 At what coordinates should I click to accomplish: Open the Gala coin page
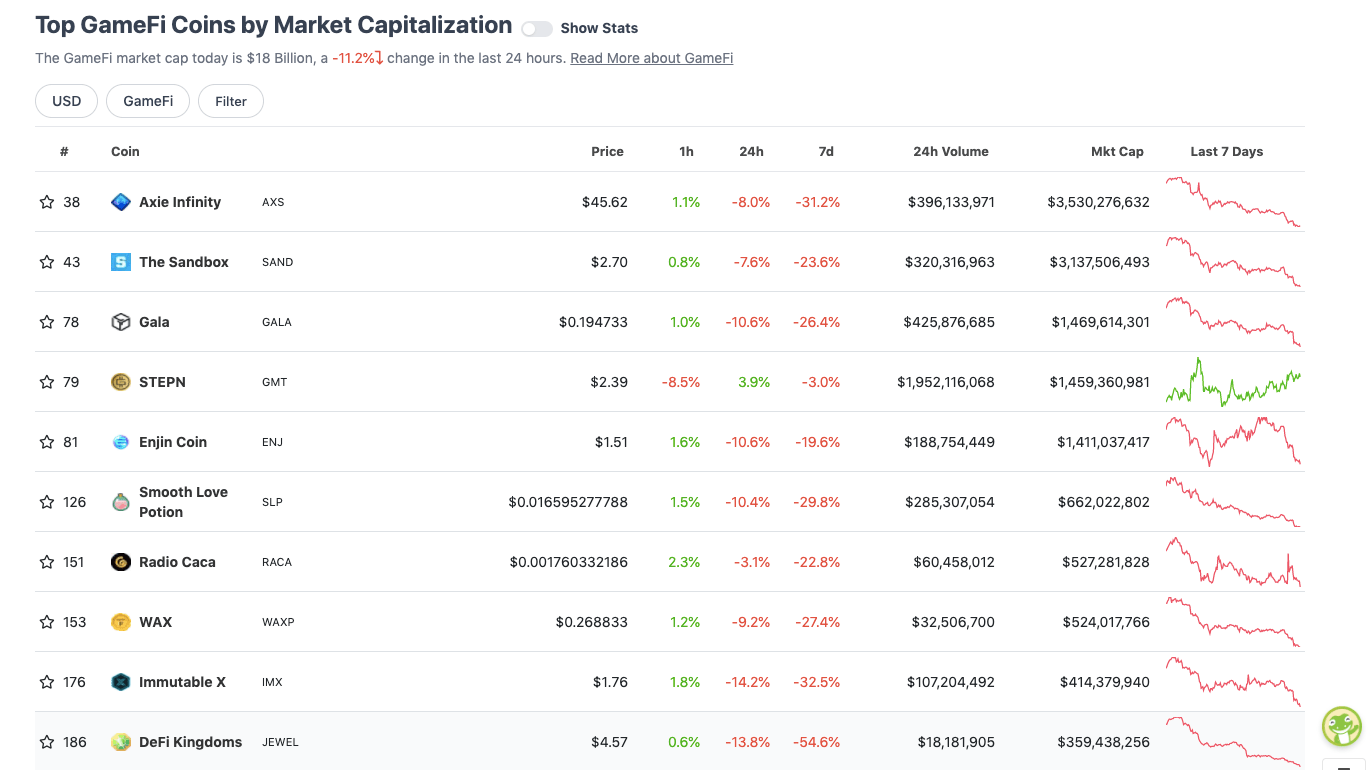tap(154, 322)
